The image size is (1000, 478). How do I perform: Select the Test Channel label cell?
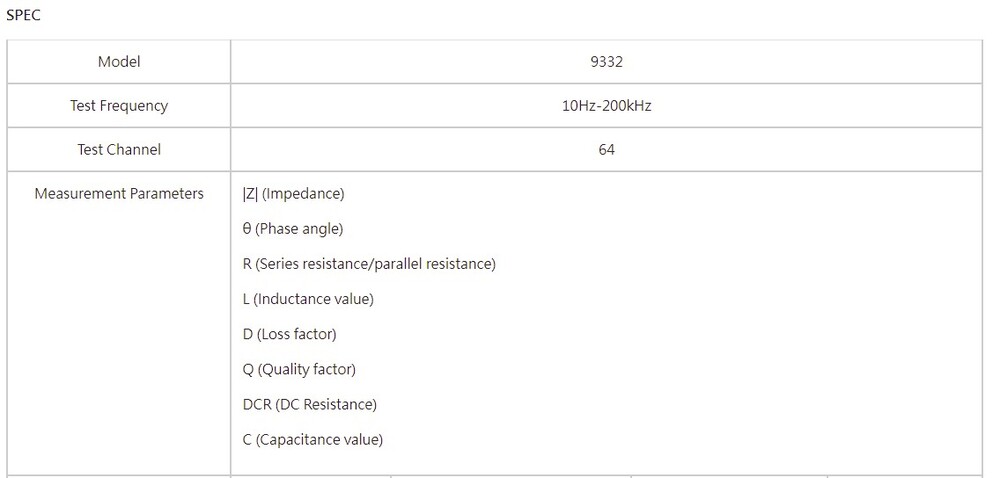tap(119, 150)
